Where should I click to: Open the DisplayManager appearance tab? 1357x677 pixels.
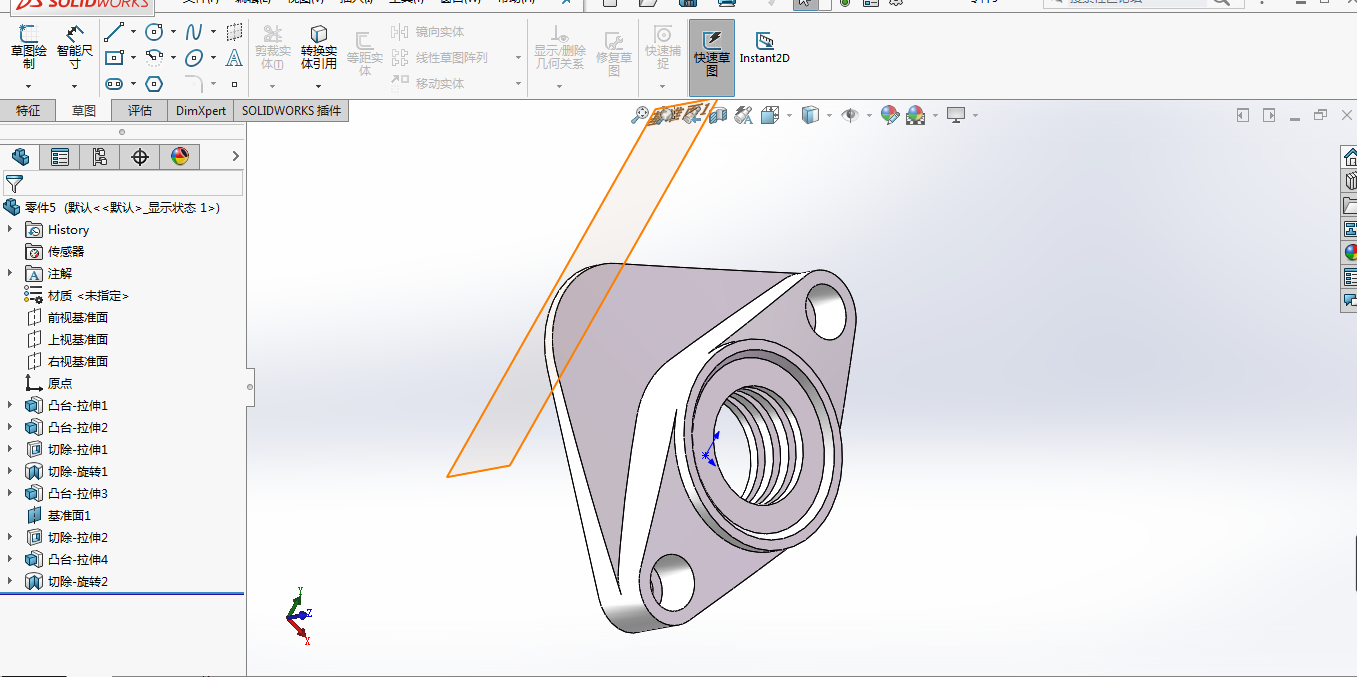click(180, 157)
